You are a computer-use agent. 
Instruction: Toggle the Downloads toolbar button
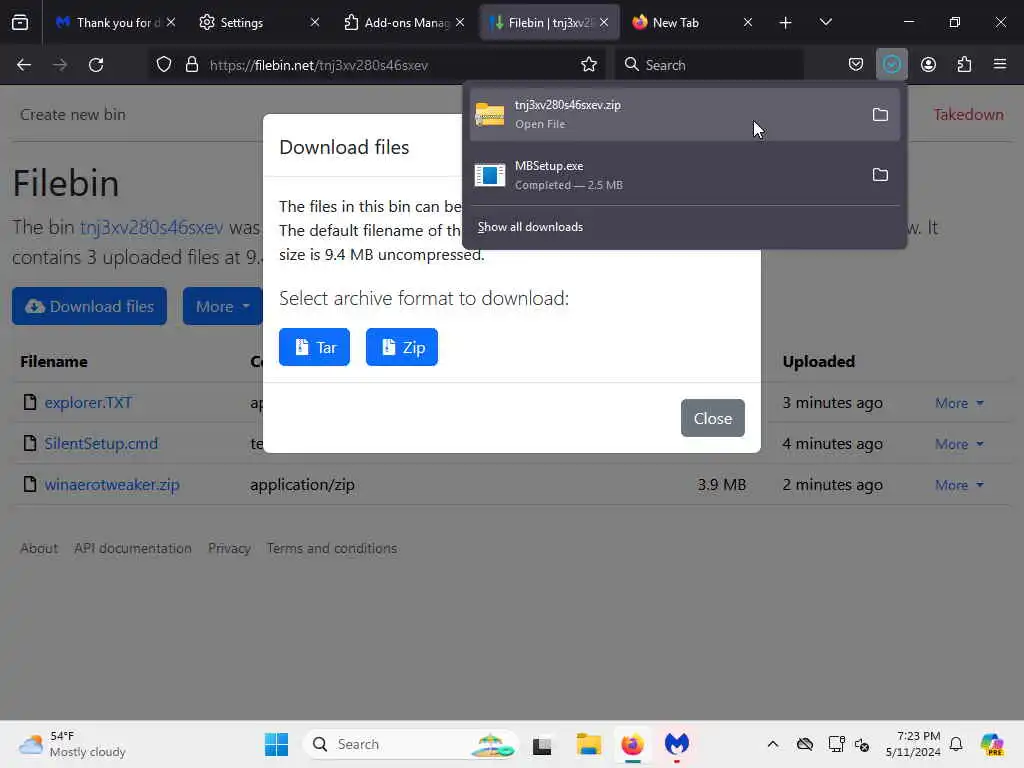(x=891, y=65)
